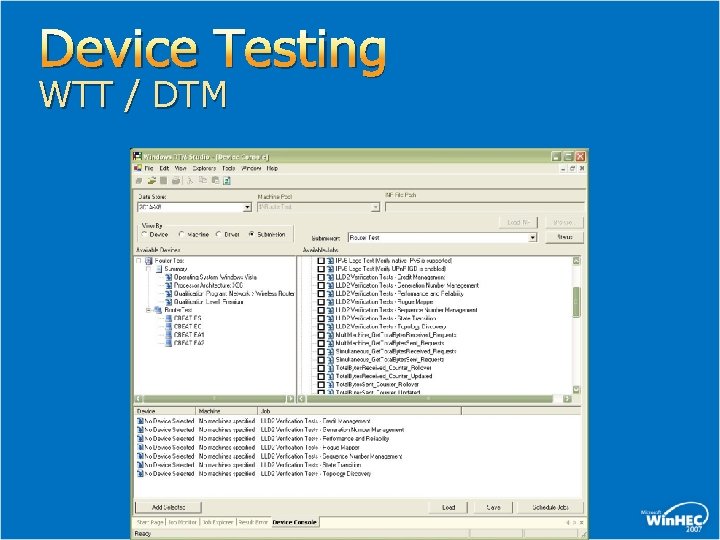The image size is (720, 540).
Task: Check LLD2 Verification Tests - Credit Management
Action: coord(321,277)
